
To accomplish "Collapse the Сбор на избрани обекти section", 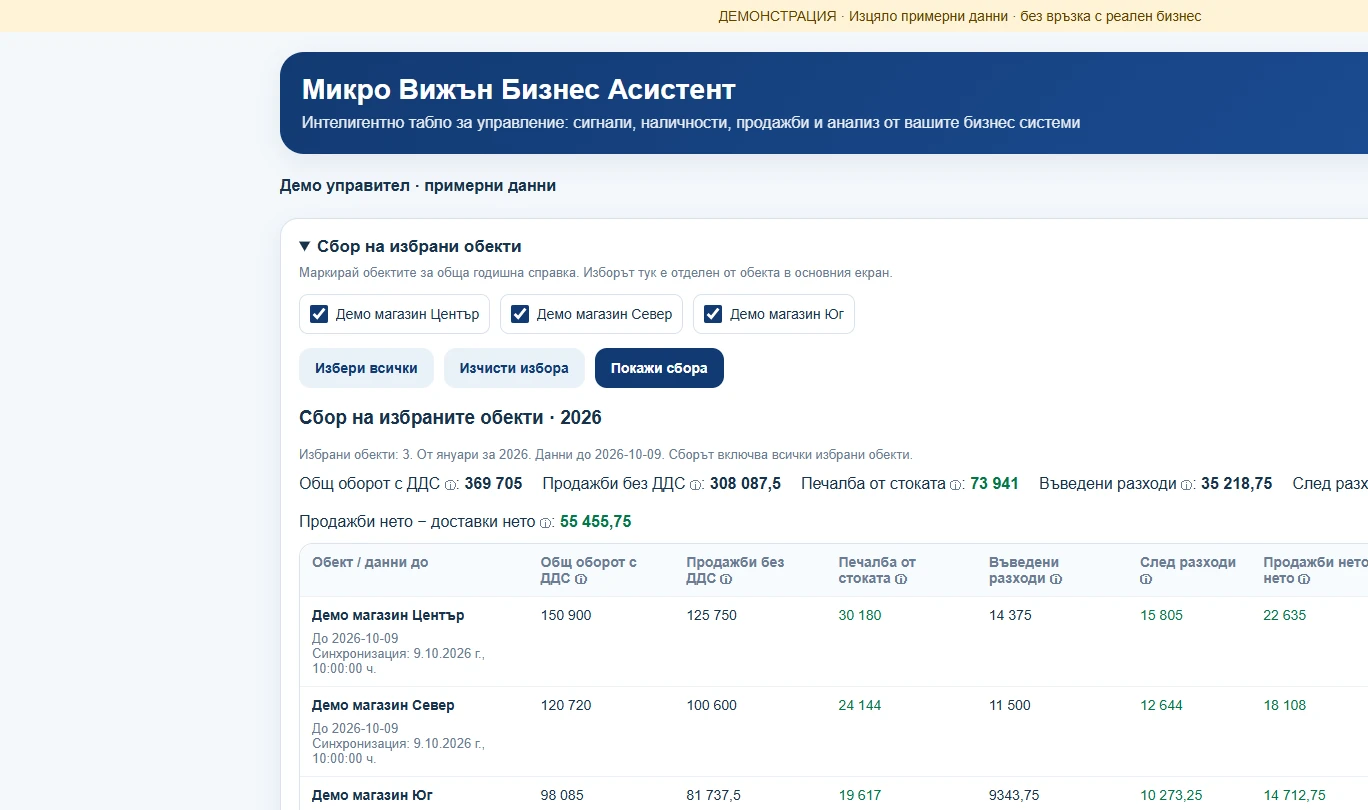I will (410, 247).
